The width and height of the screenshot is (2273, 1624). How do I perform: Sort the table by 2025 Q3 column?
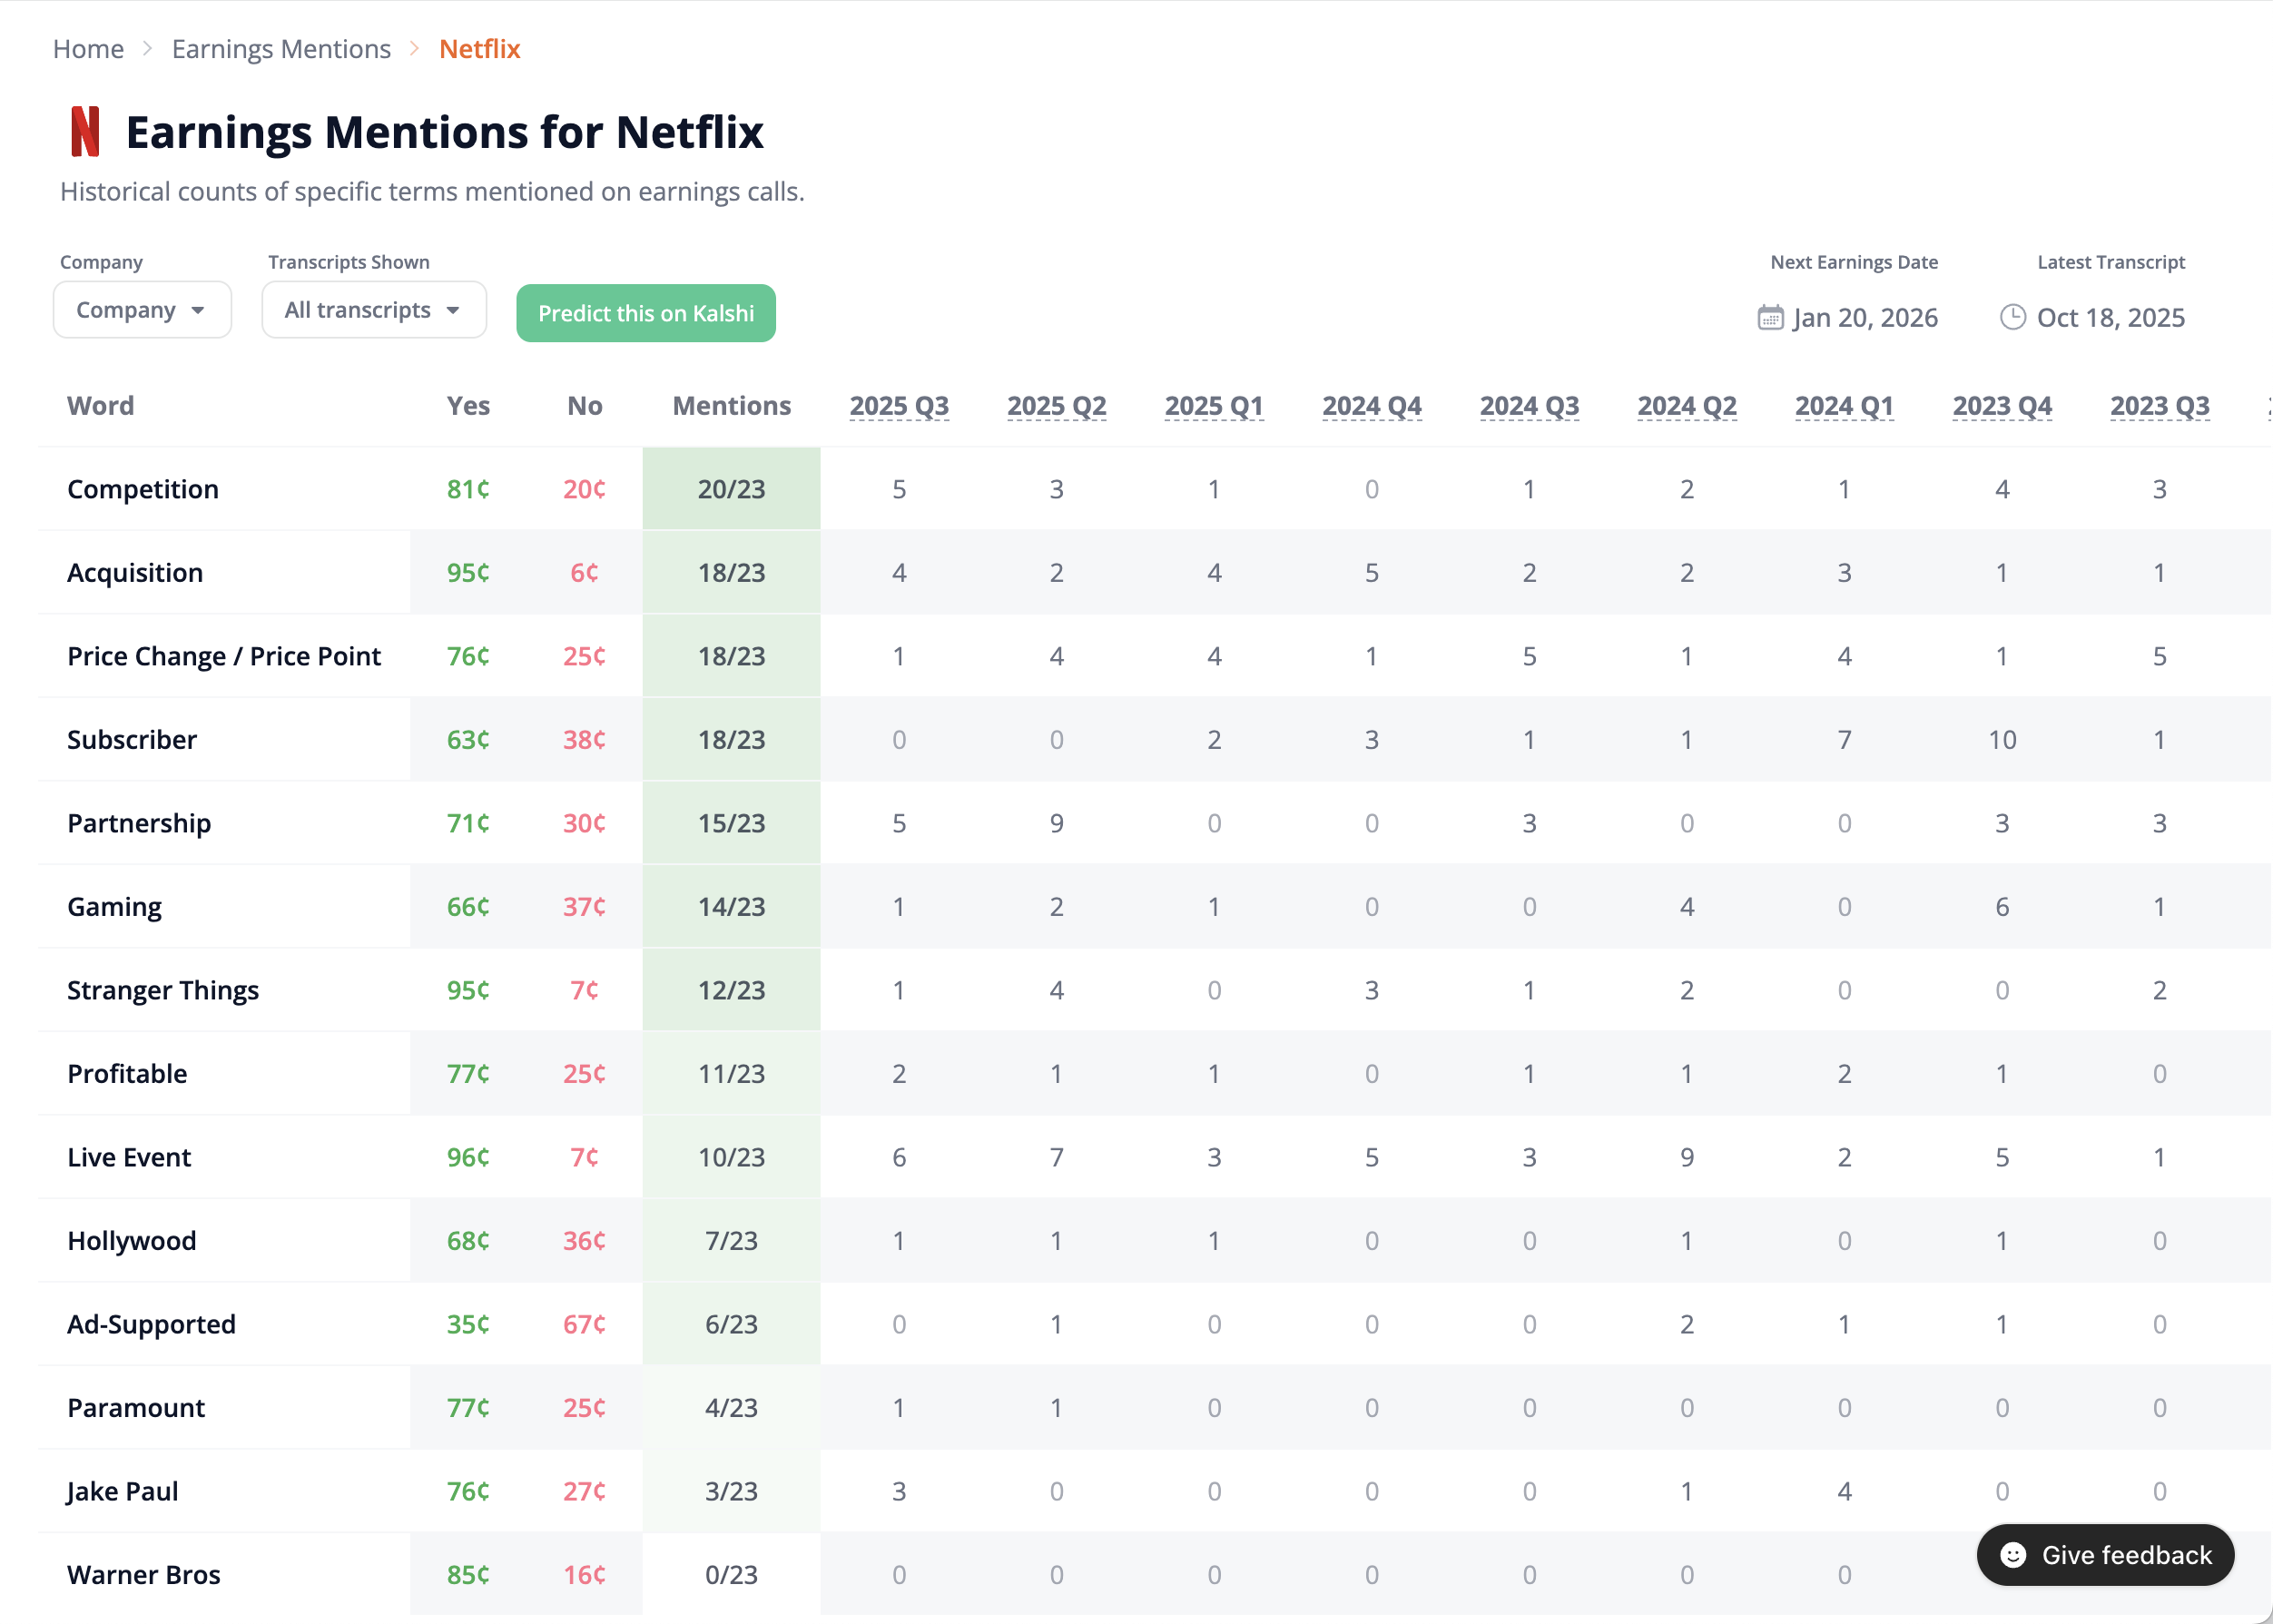(899, 406)
